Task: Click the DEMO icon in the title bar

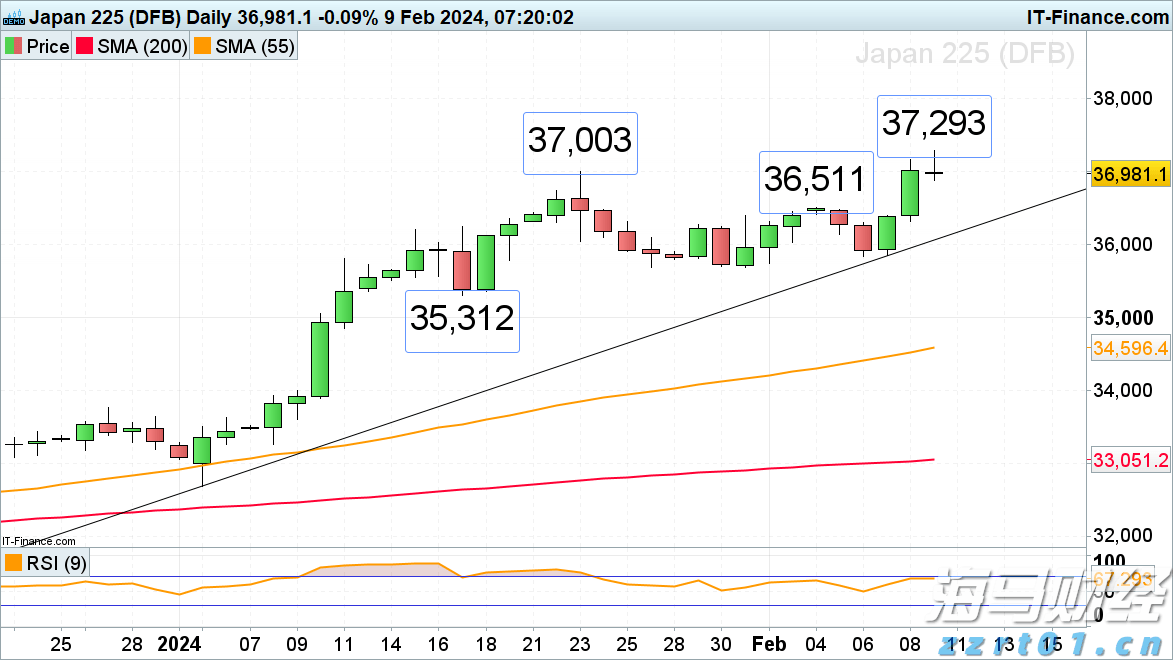Action: pyautogui.click(x=14, y=17)
